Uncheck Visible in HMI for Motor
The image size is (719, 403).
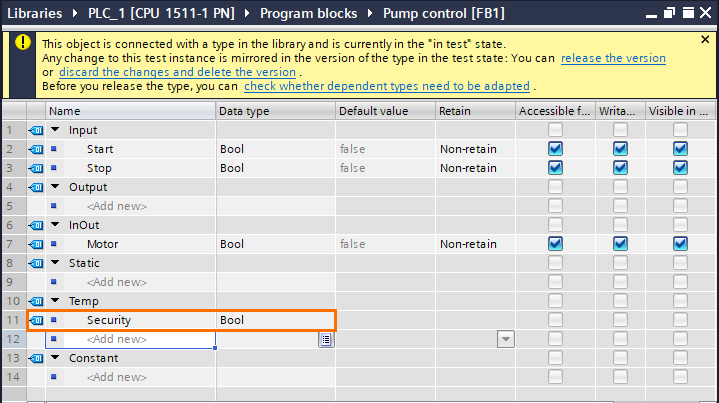(x=680, y=244)
